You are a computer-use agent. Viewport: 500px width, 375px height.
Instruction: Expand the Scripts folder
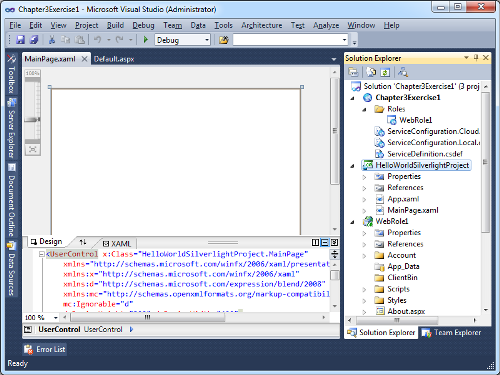364,290
